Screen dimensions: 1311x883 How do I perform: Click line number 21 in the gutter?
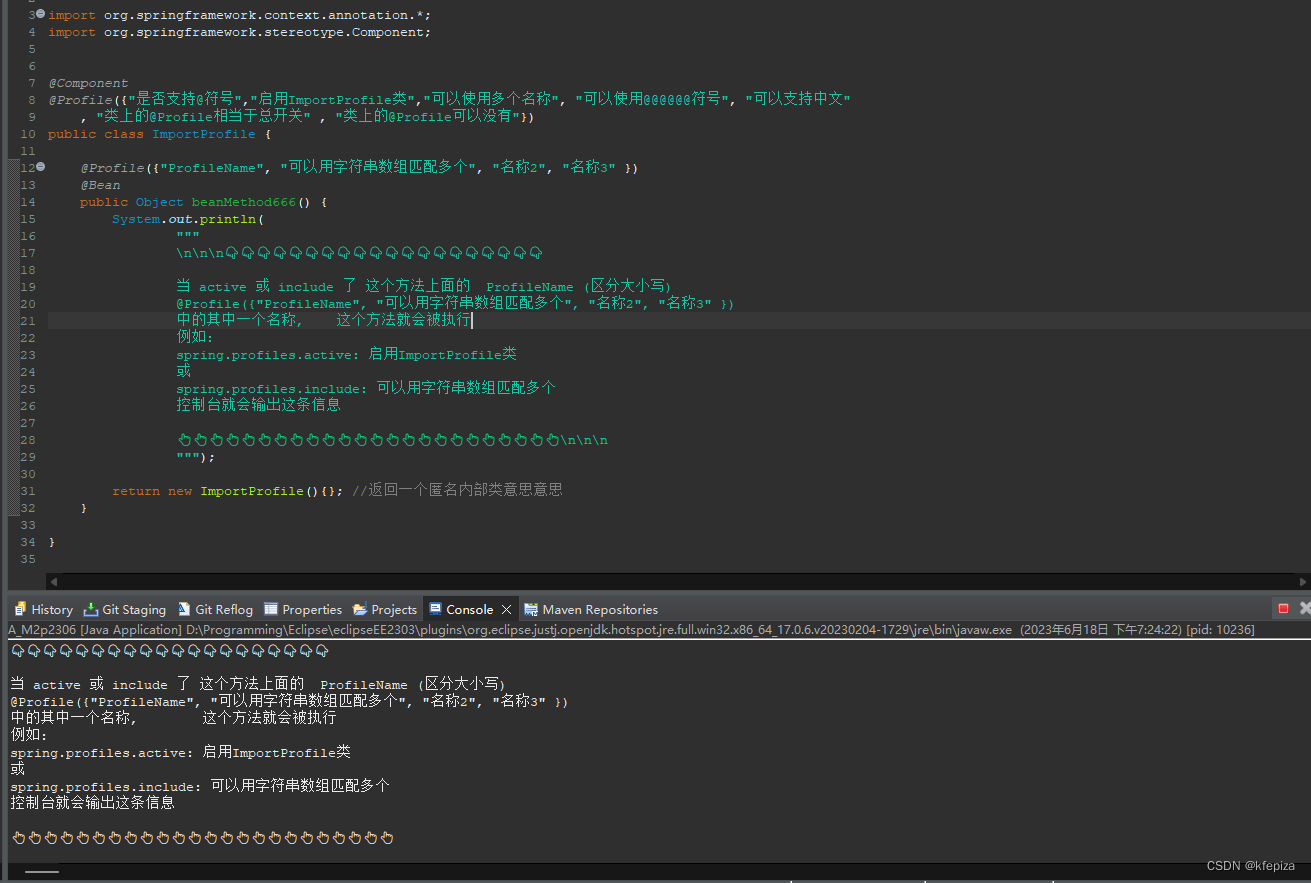coord(27,321)
